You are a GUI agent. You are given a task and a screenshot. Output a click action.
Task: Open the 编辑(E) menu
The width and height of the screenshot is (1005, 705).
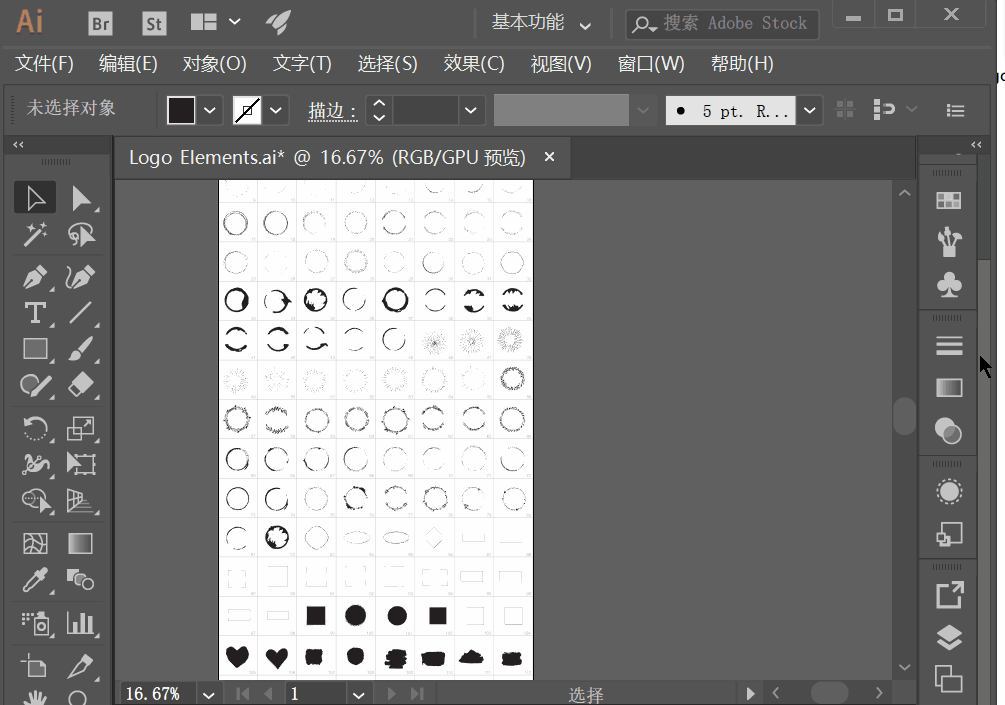(x=128, y=63)
